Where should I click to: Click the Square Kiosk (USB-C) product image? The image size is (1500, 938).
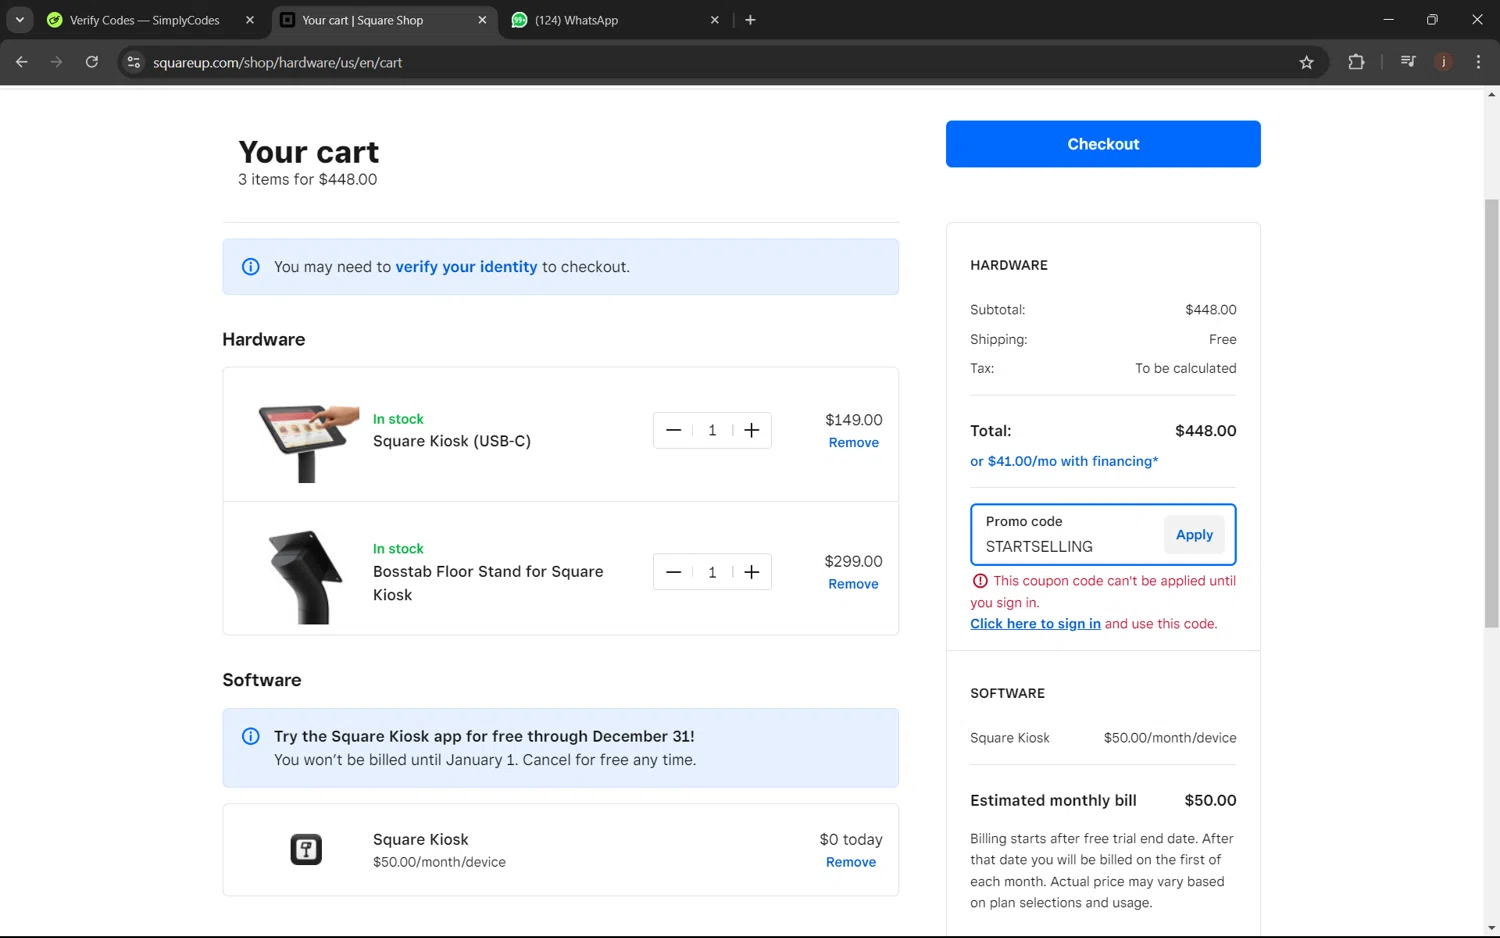click(x=308, y=442)
